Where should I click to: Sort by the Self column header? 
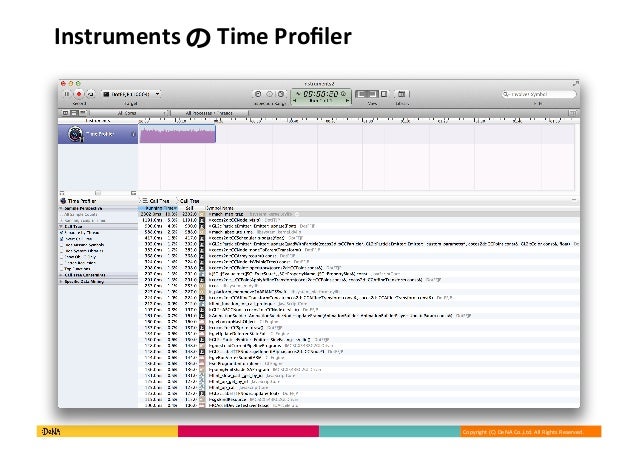(189, 208)
